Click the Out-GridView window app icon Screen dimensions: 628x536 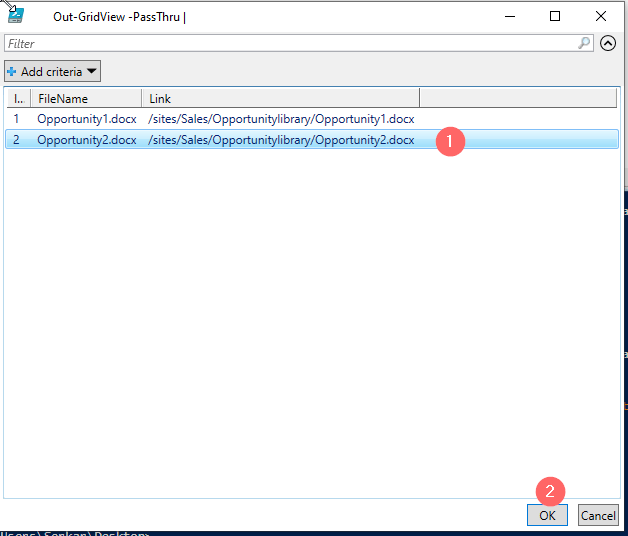coord(16,16)
